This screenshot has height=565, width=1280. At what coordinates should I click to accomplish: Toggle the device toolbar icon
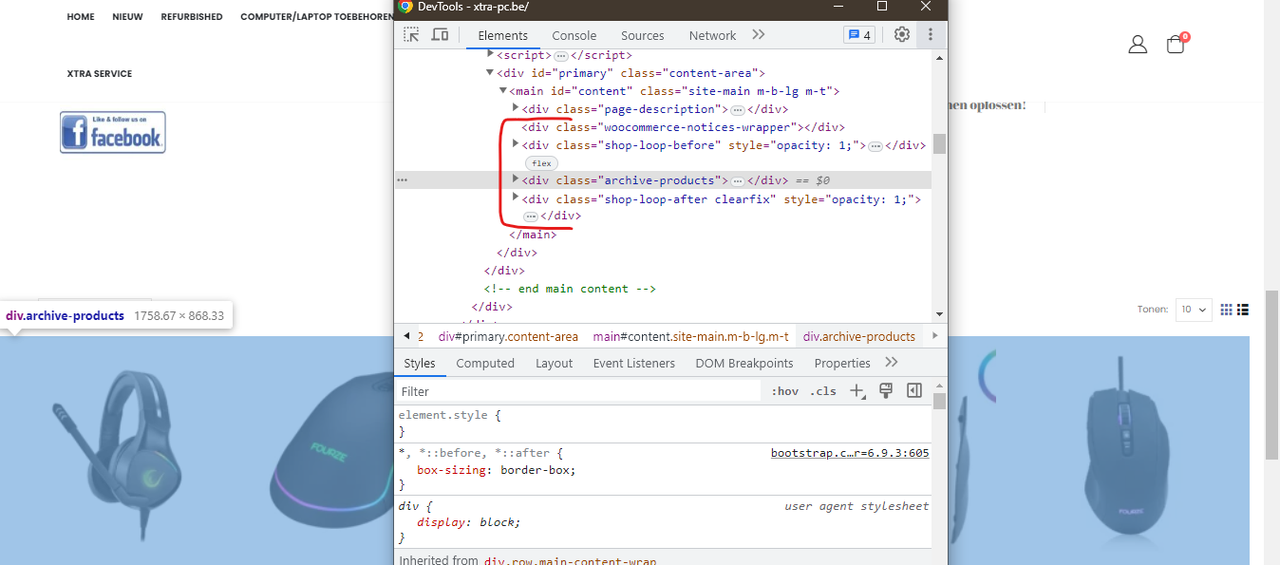click(440, 35)
